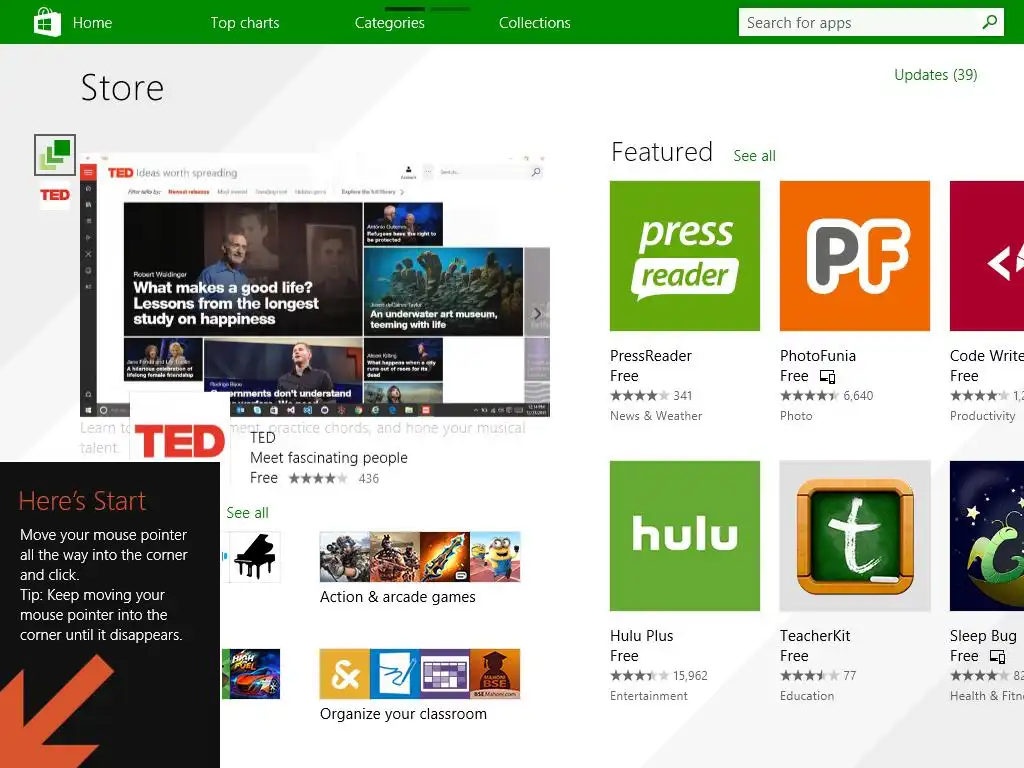Click the Education category text under TeacherKit
This screenshot has height=768, width=1024.
(807, 696)
